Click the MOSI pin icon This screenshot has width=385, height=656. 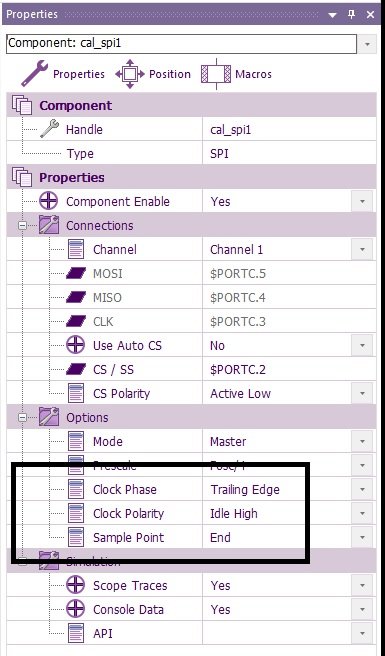(76, 274)
